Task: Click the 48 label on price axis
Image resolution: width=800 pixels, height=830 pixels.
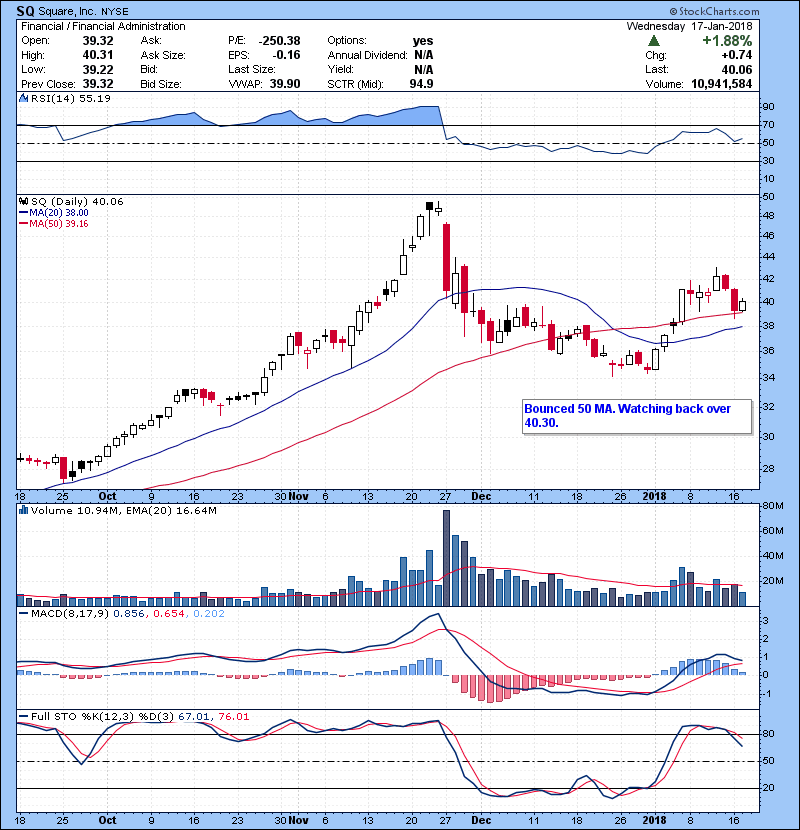Action: tap(768, 216)
